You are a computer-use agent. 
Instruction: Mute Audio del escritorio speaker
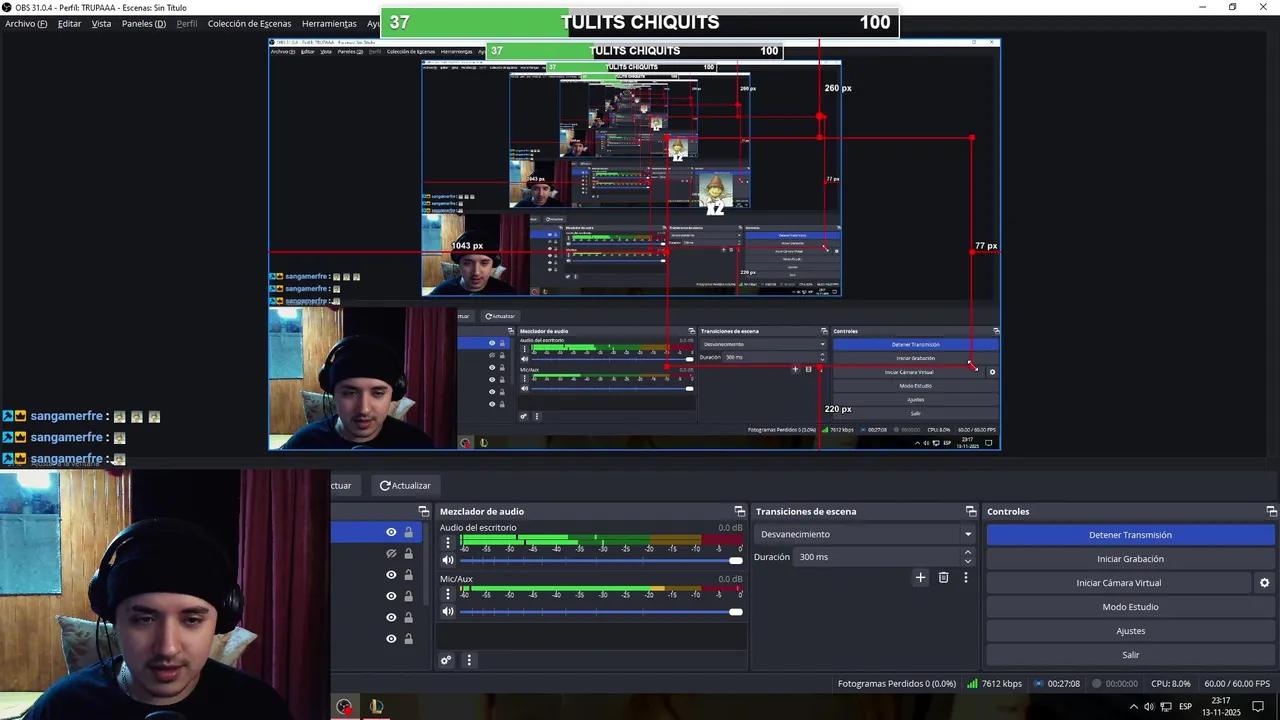pos(448,560)
